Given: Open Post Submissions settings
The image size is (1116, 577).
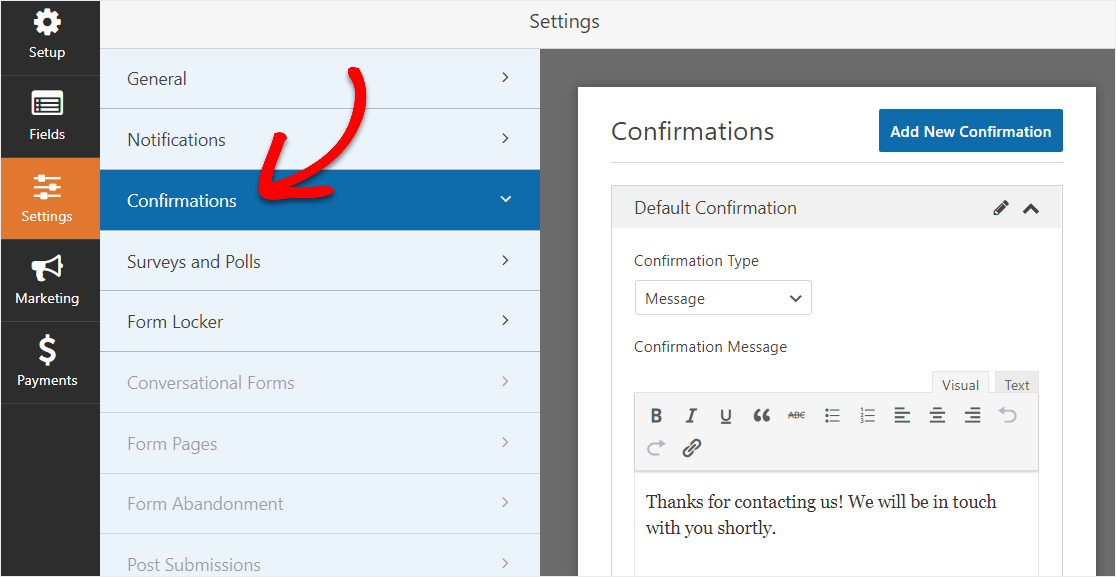Looking at the screenshot, I should coord(320,556).
